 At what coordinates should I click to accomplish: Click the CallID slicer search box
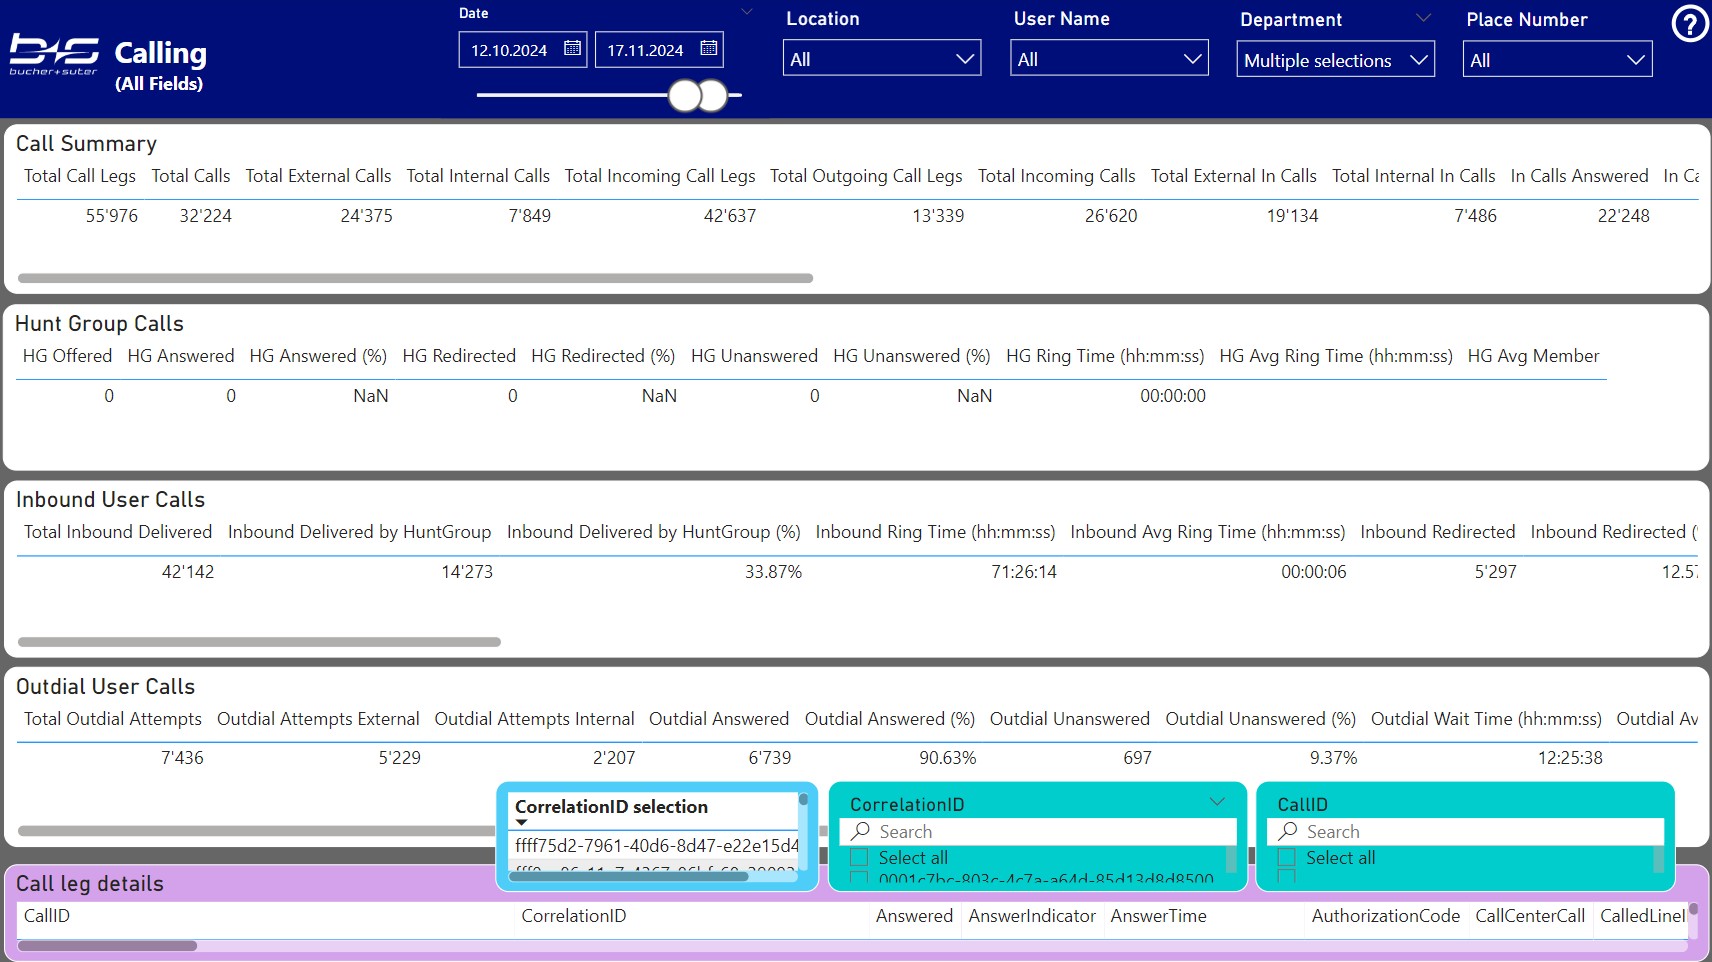[x=1465, y=832]
